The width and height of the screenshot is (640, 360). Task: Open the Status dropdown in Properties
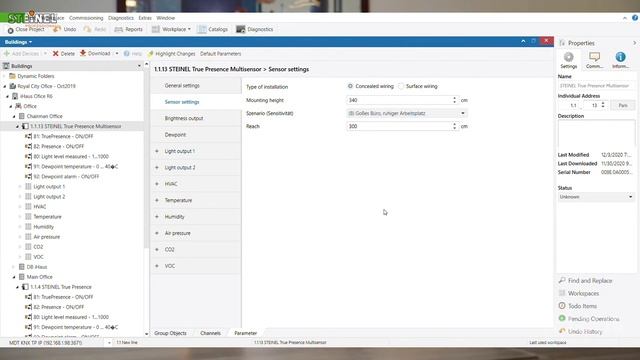pyautogui.click(x=596, y=197)
